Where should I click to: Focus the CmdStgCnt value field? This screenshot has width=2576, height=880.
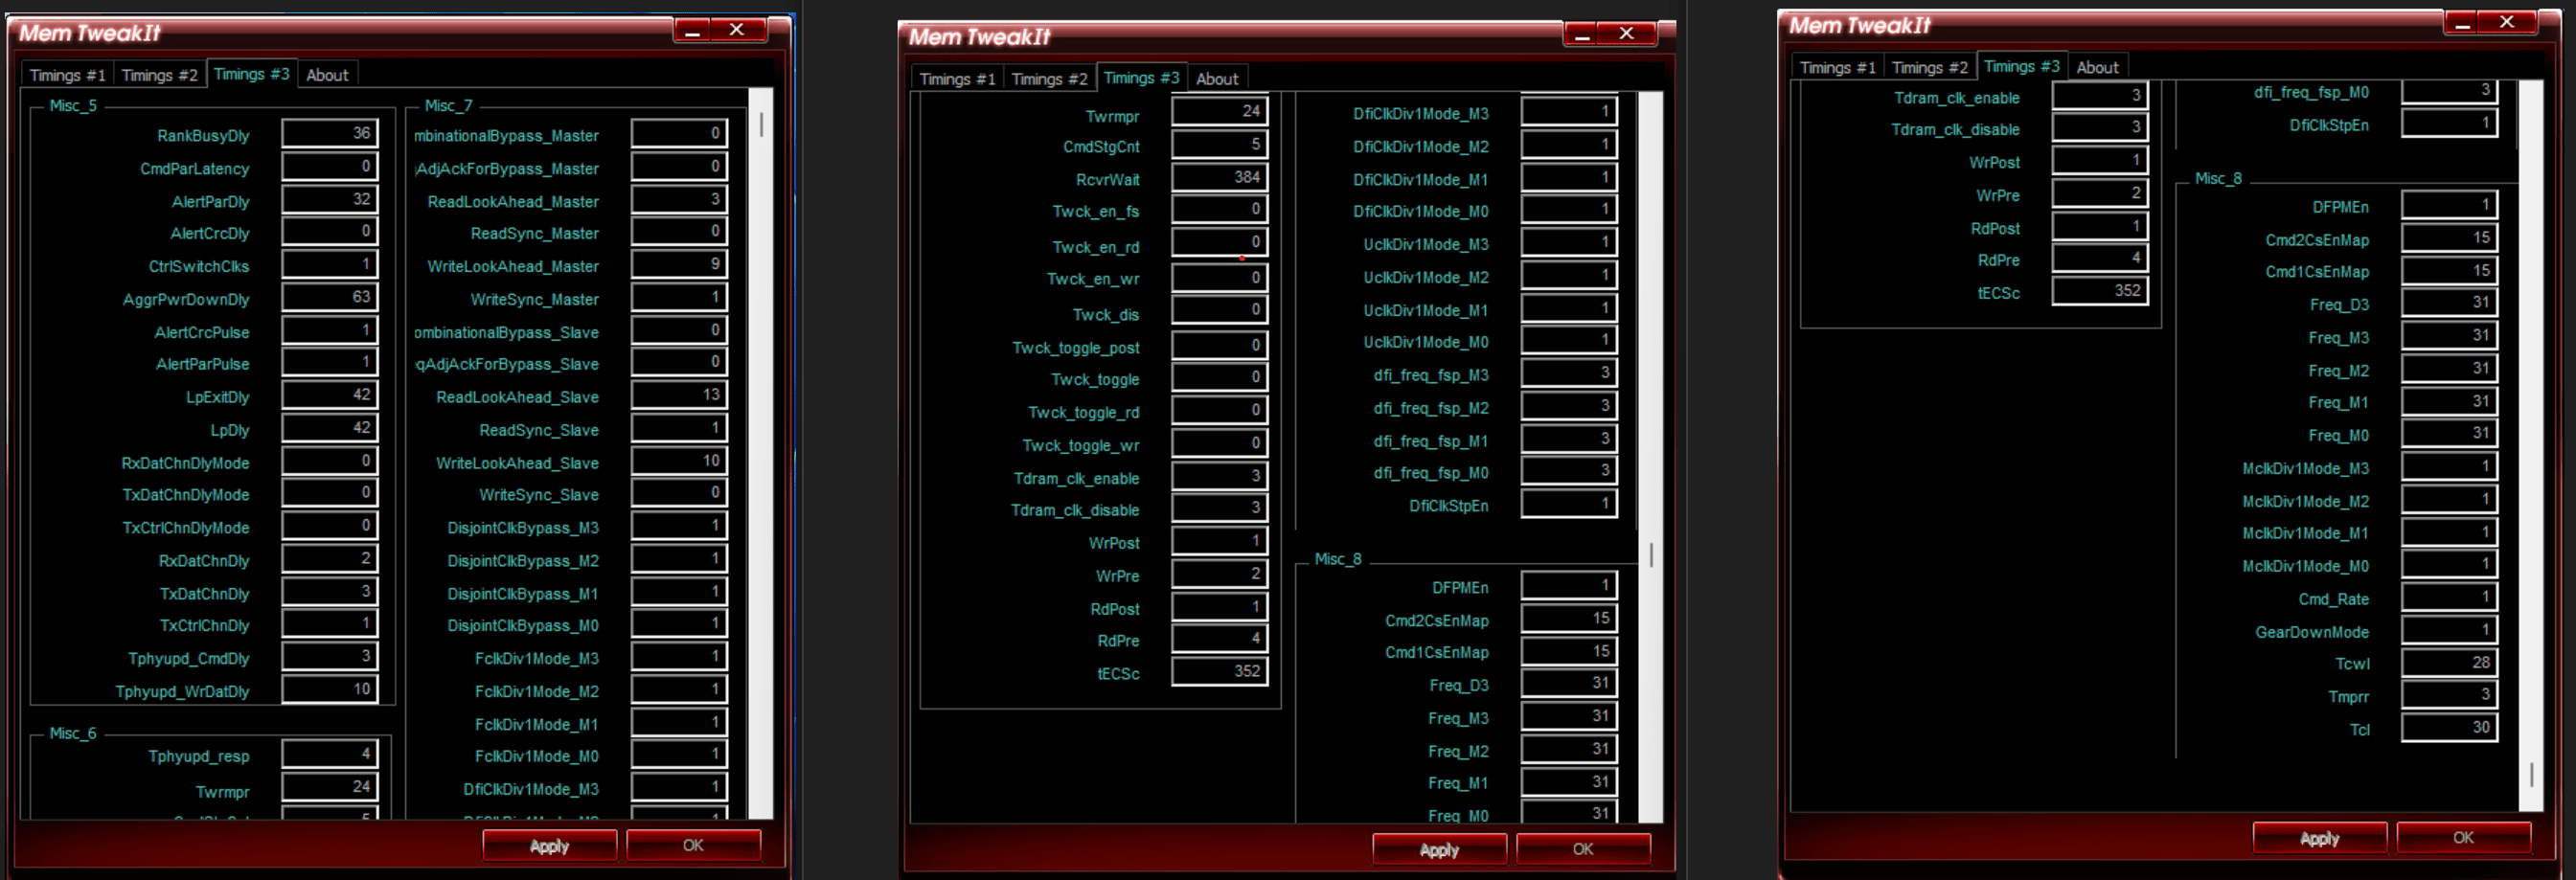(x=1220, y=145)
